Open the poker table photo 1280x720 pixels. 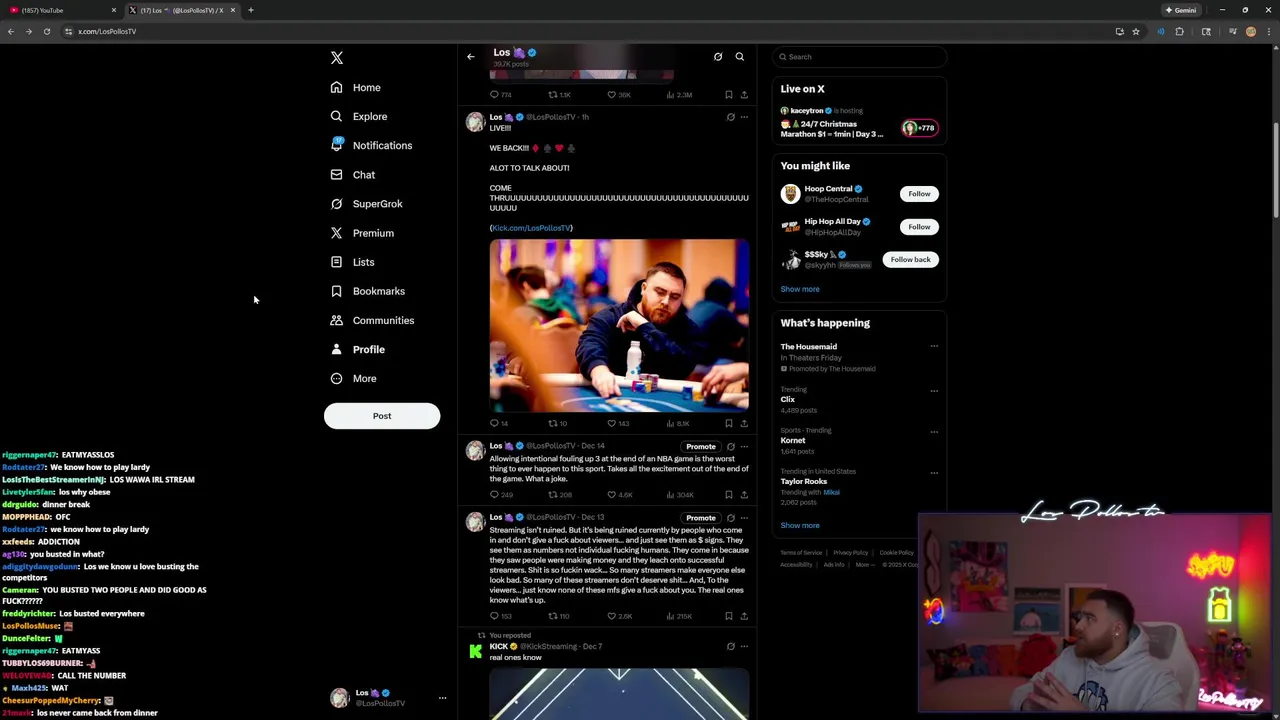[x=619, y=325]
